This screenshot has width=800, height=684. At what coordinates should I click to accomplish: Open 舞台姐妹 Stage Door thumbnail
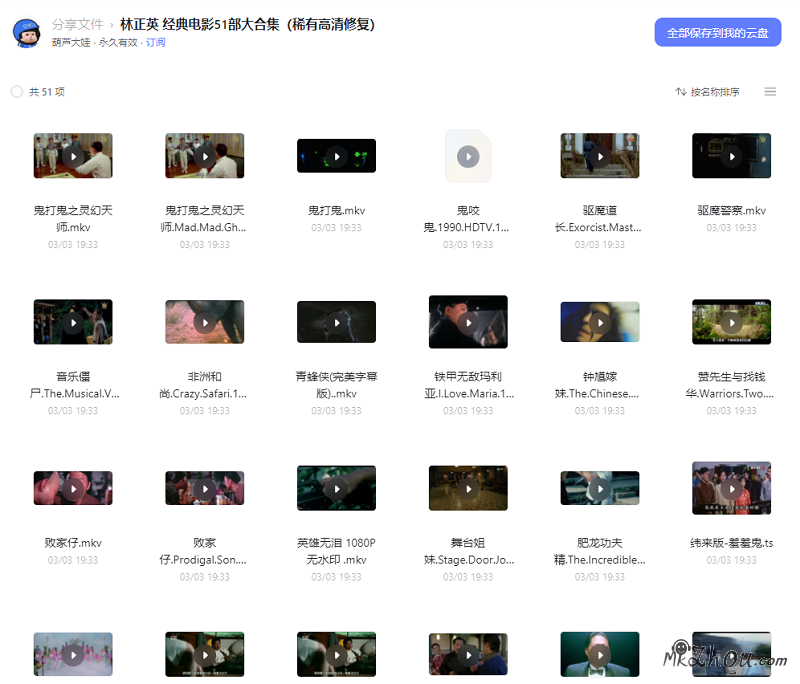468,488
